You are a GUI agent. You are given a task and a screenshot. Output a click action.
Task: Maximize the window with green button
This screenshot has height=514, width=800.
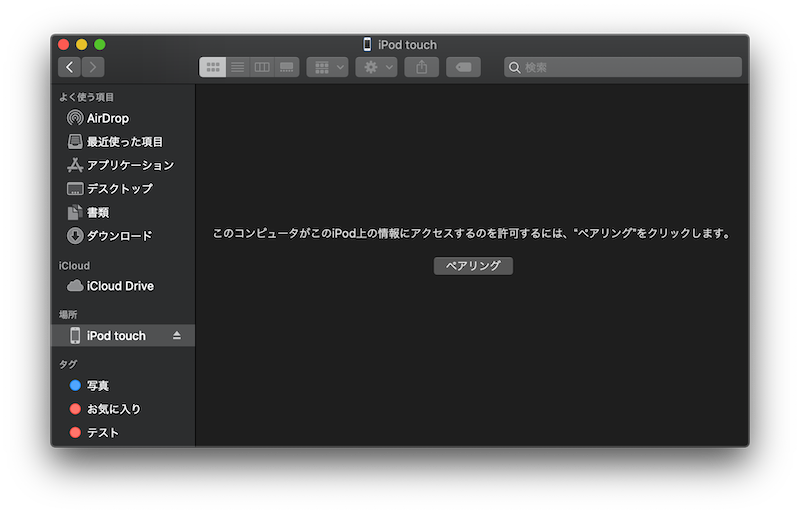coord(100,44)
